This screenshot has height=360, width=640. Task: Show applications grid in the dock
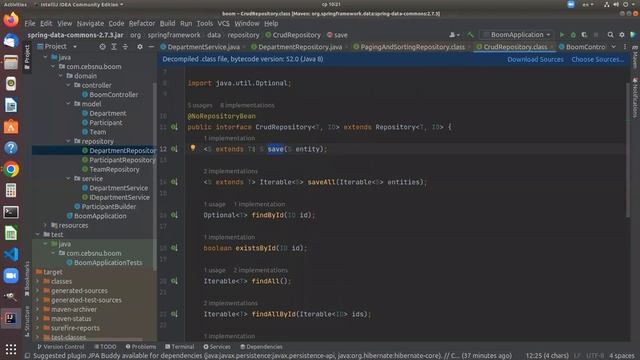[x=11, y=349]
